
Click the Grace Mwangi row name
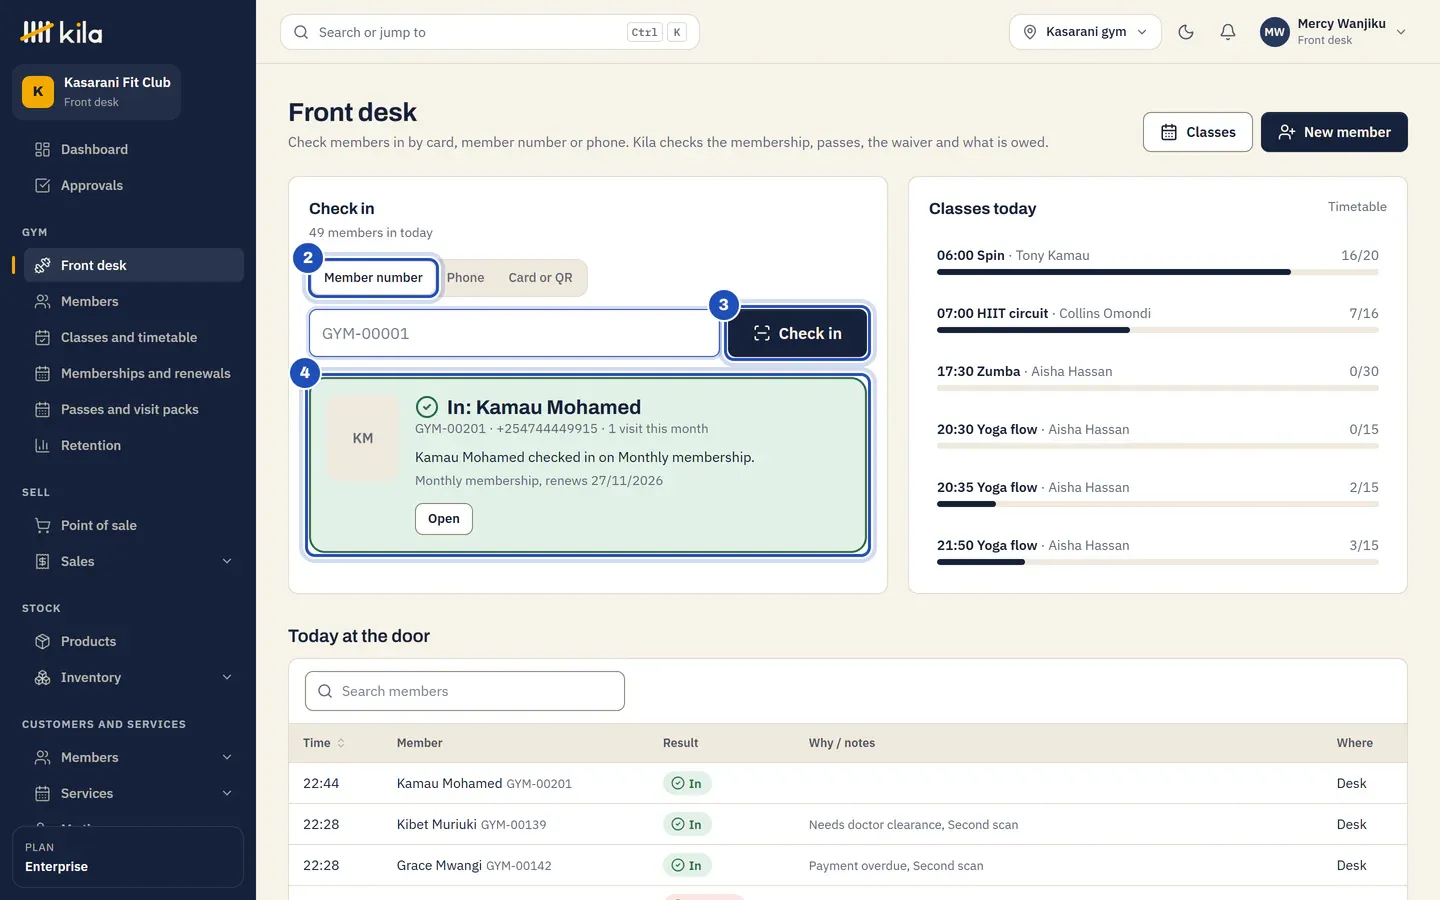tap(439, 865)
